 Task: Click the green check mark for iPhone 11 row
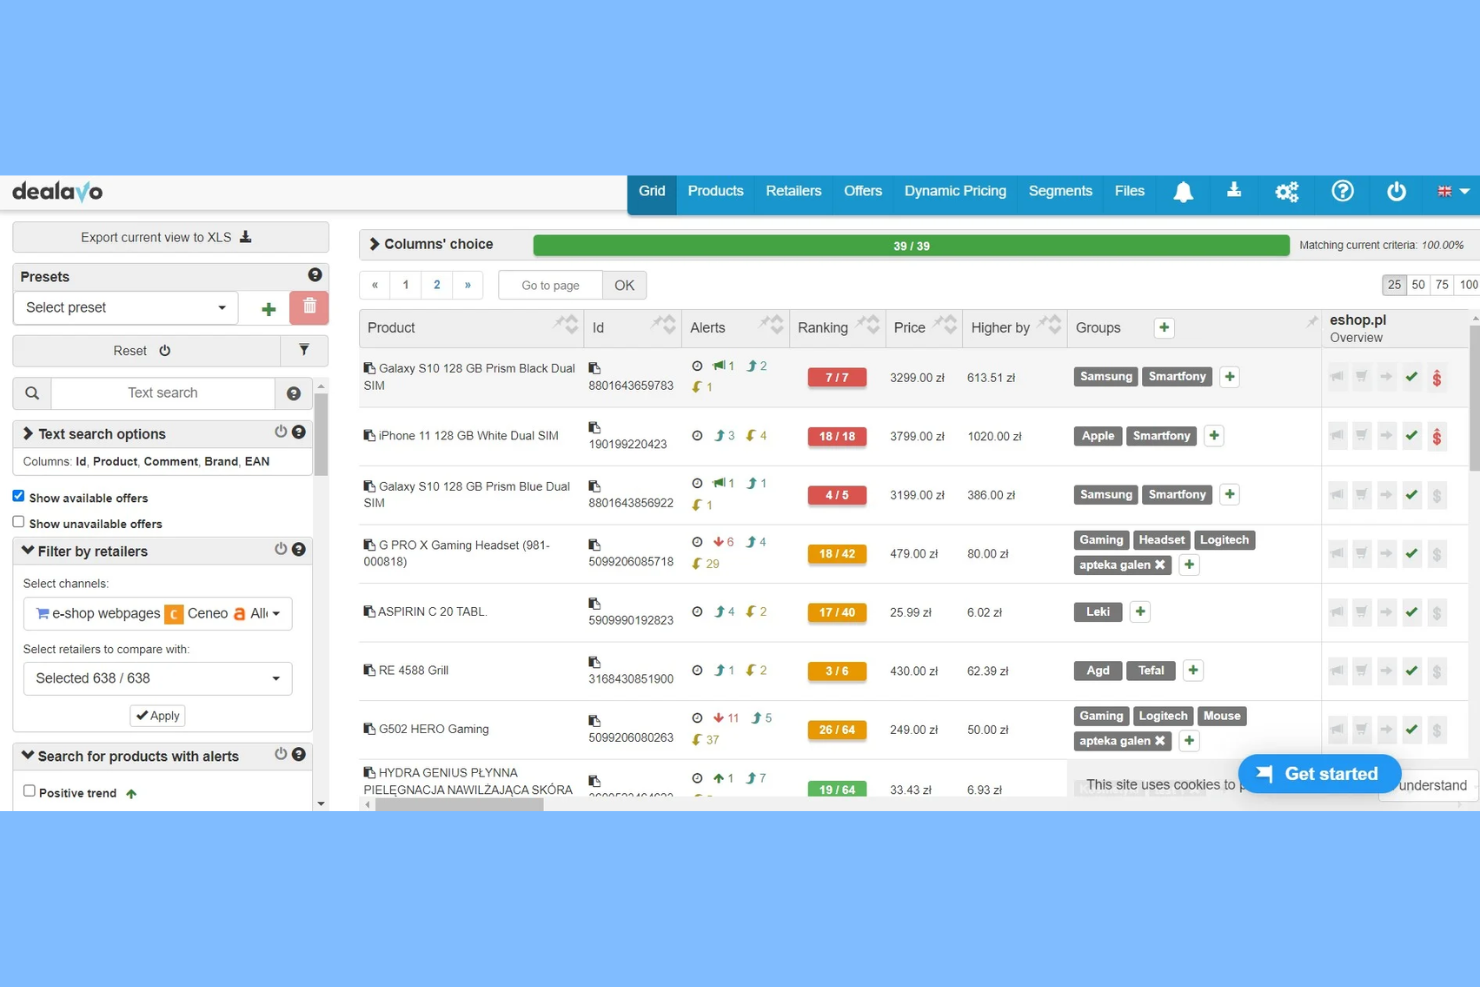(x=1412, y=436)
